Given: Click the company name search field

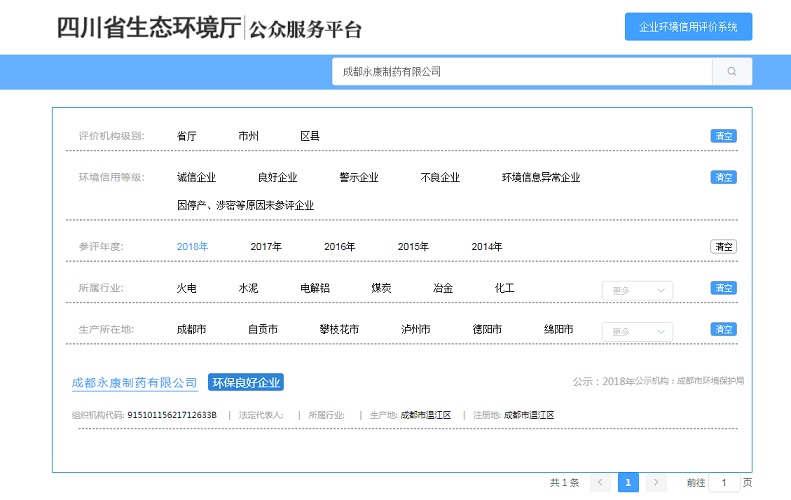Looking at the screenshot, I should click(x=521, y=72).
